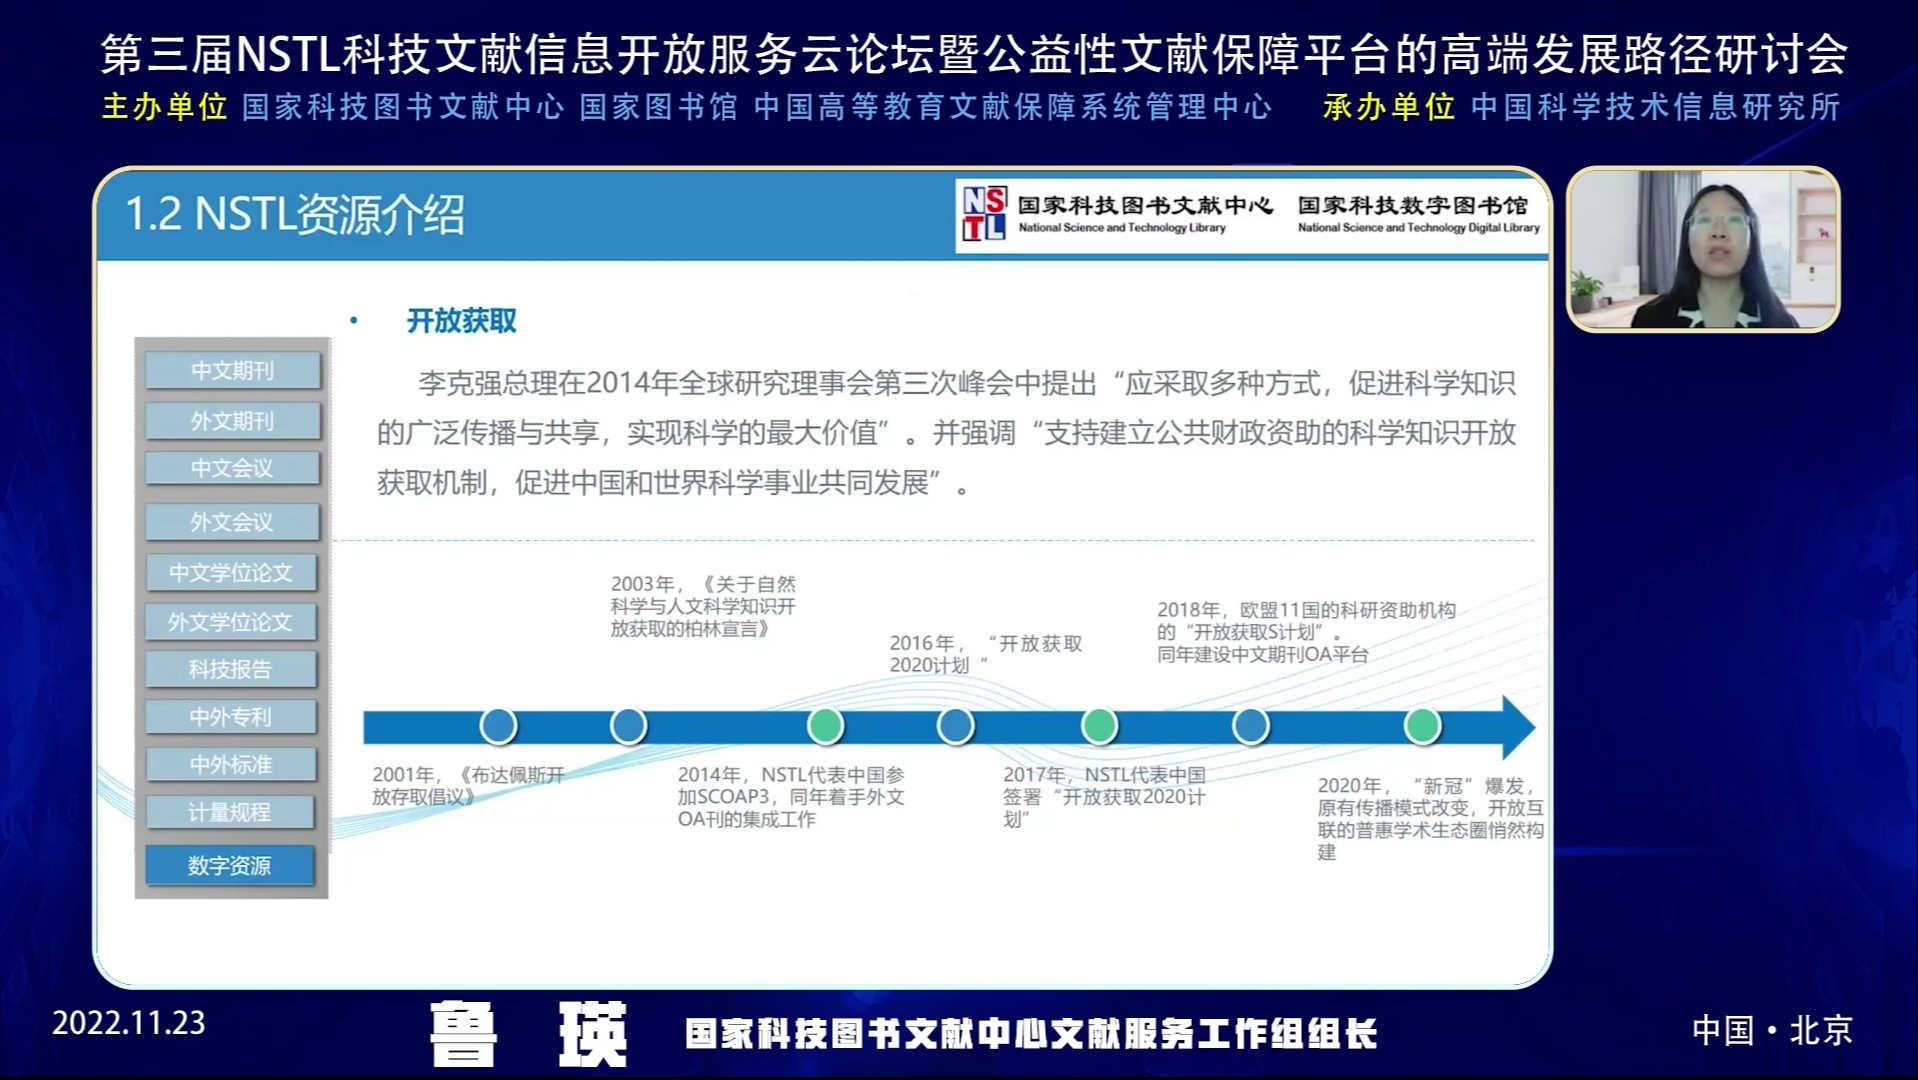Image resolution: width=1918 pixels, height=1080 pixels.
Task: Select the 外文期刊 sidebar button
Action: (232, 420)
